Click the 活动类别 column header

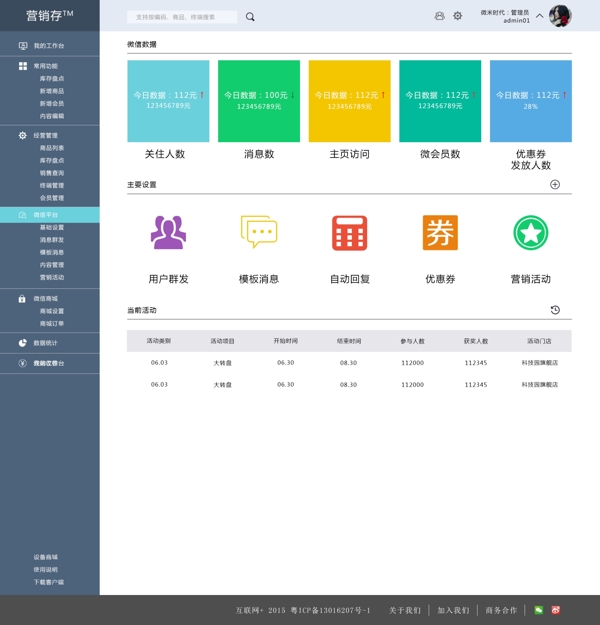[x=159, y=341]
